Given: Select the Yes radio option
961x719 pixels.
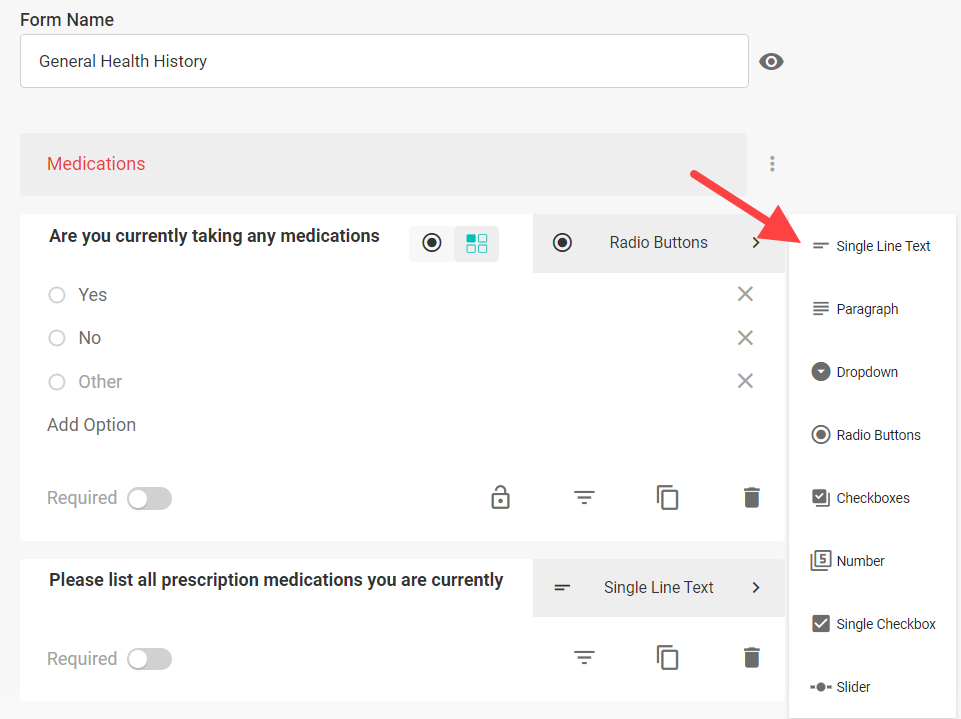Looking at the screenshot, I should tap(57, 295).
